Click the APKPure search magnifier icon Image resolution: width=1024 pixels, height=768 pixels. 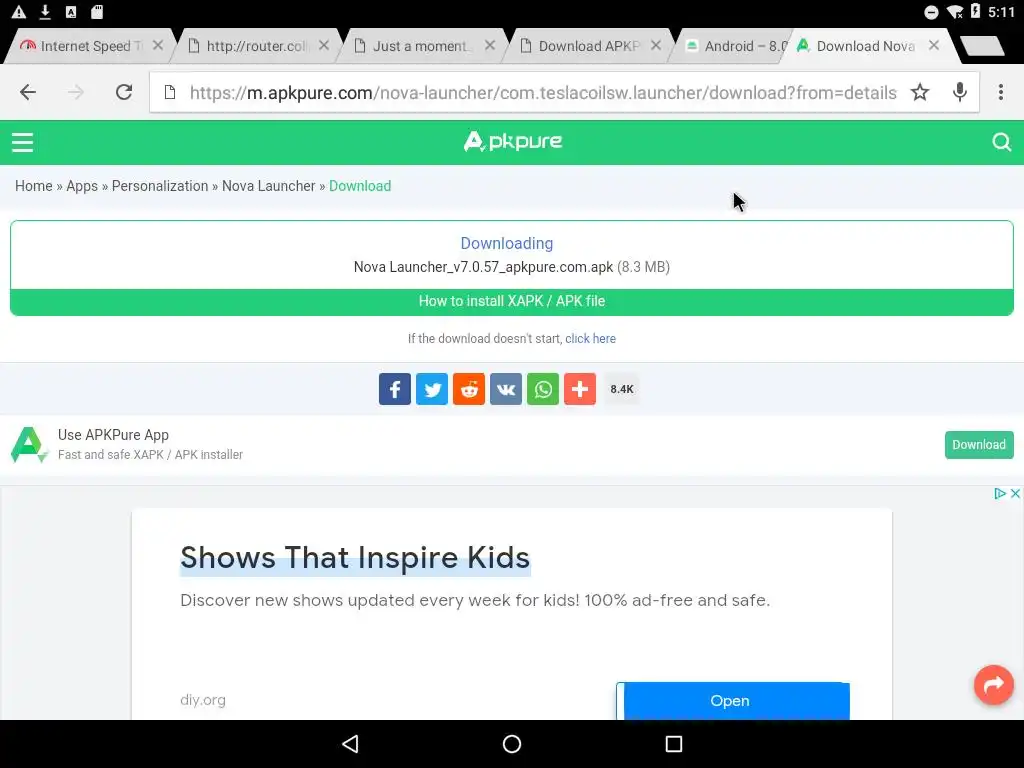click(1001, 142)
